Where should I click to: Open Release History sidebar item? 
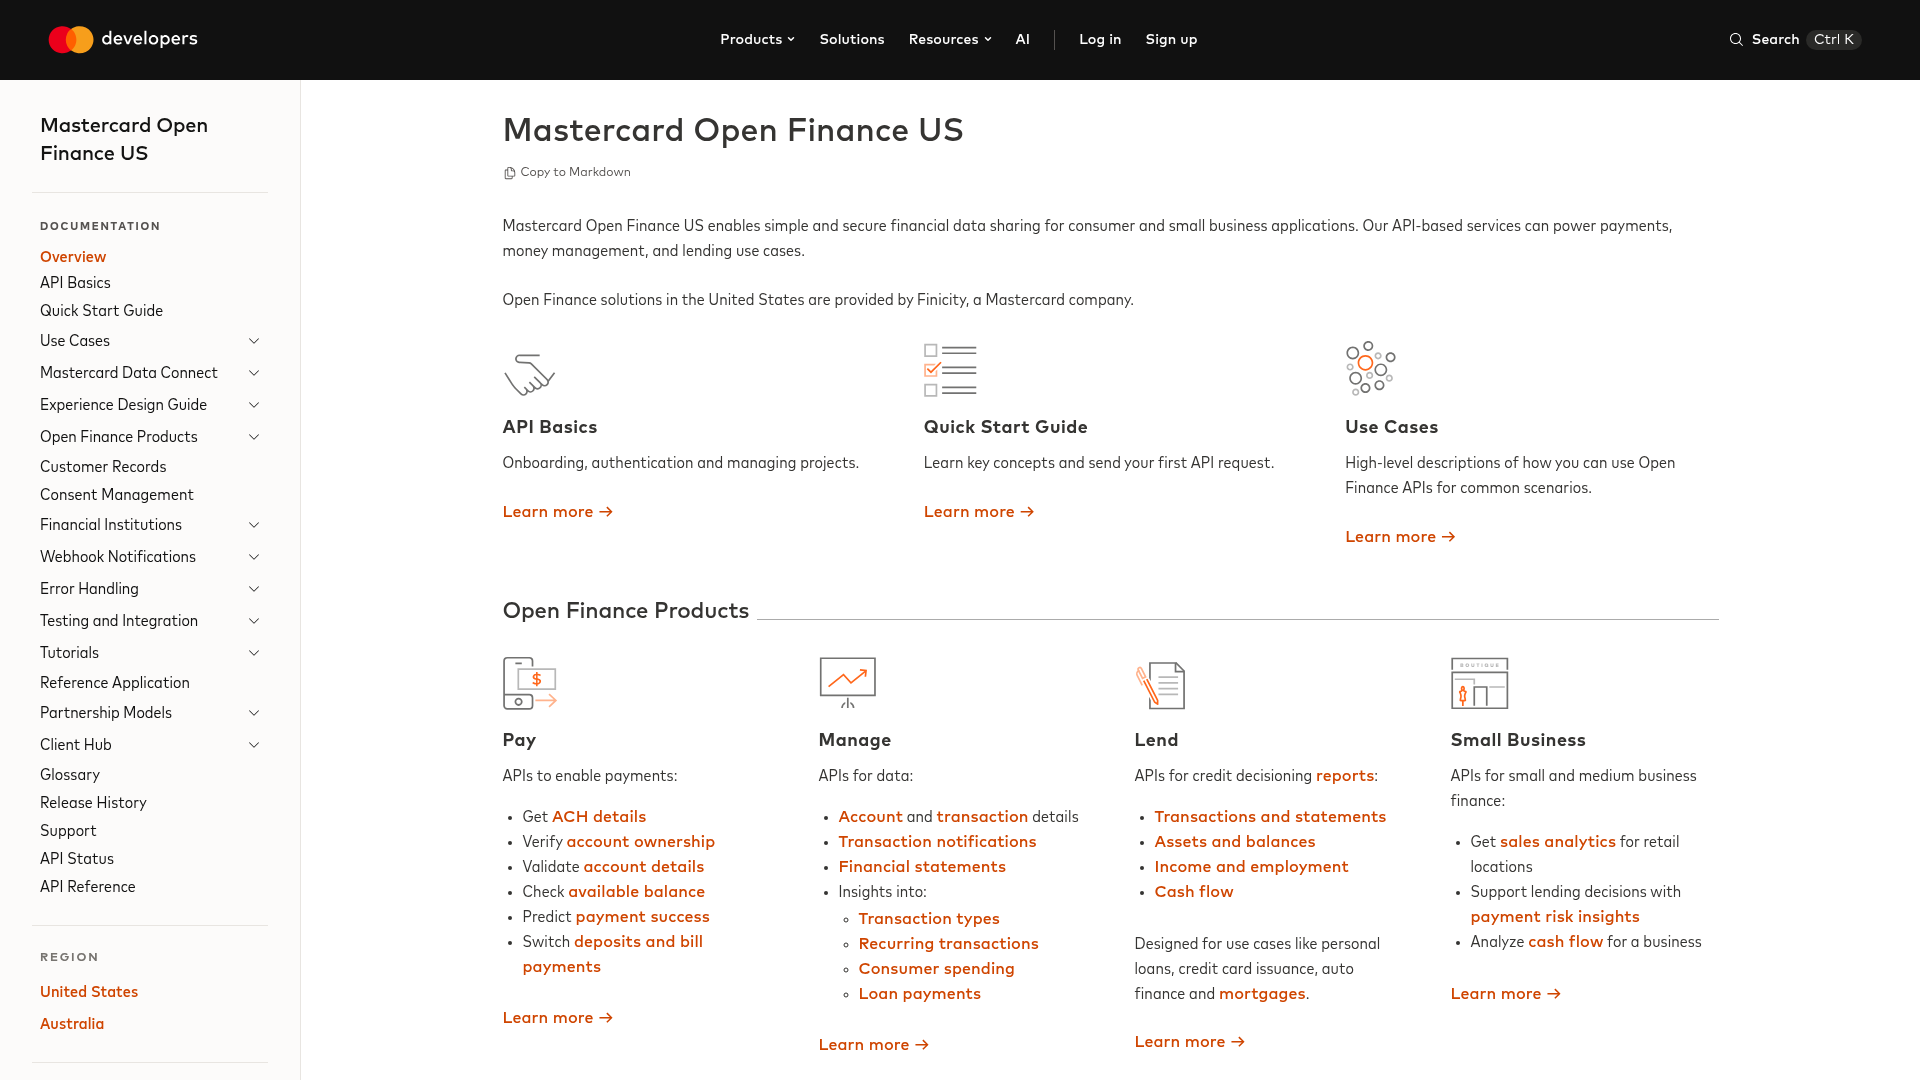click(x=93, y=803)
